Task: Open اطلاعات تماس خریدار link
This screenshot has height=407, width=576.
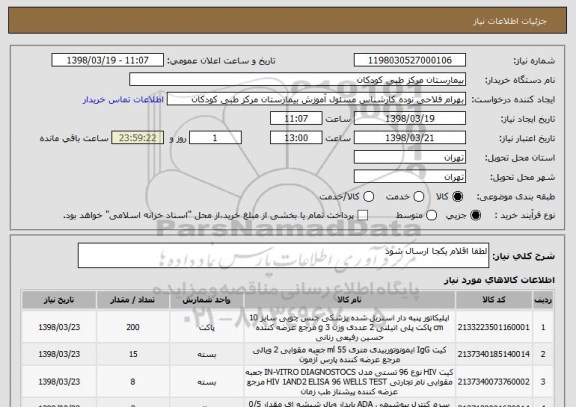Action: [123, 100]
